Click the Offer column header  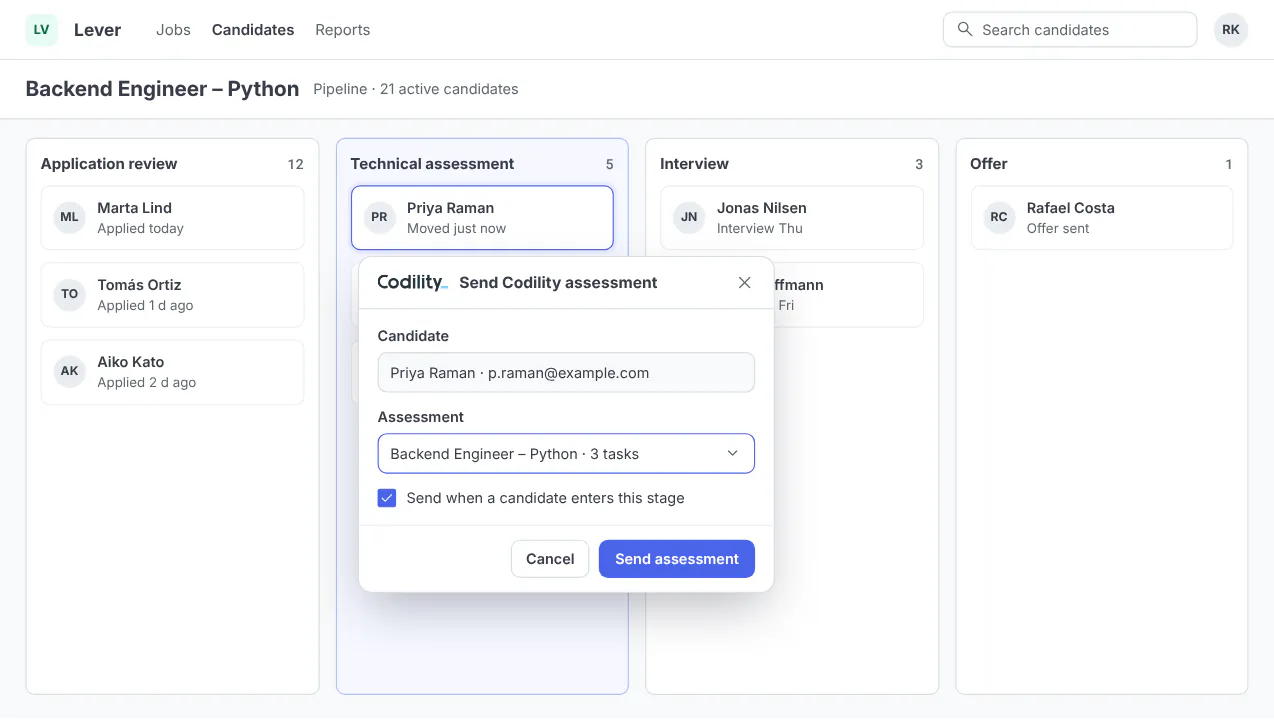coord(989,164)
